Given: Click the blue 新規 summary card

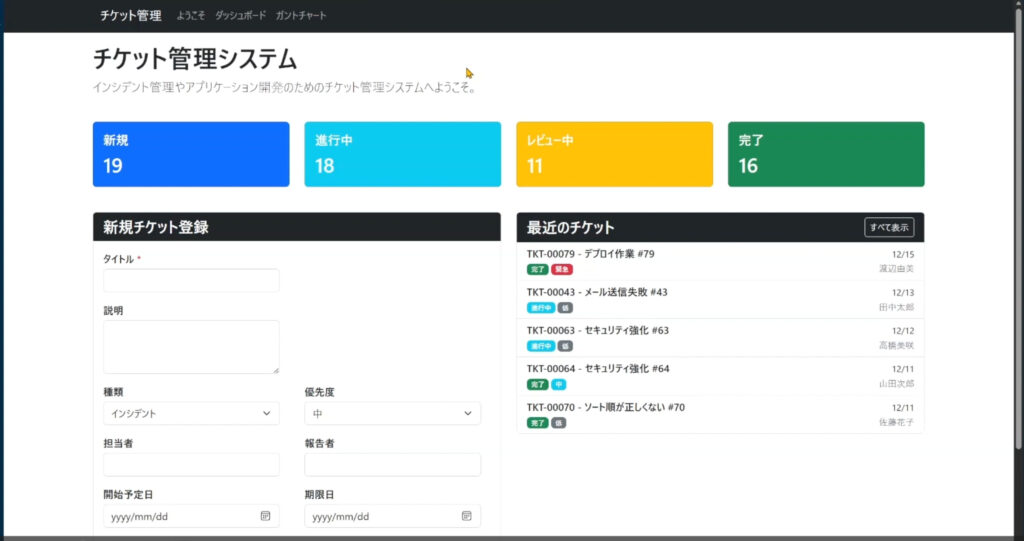Looking at the screenshot, I should pos(191,154).
